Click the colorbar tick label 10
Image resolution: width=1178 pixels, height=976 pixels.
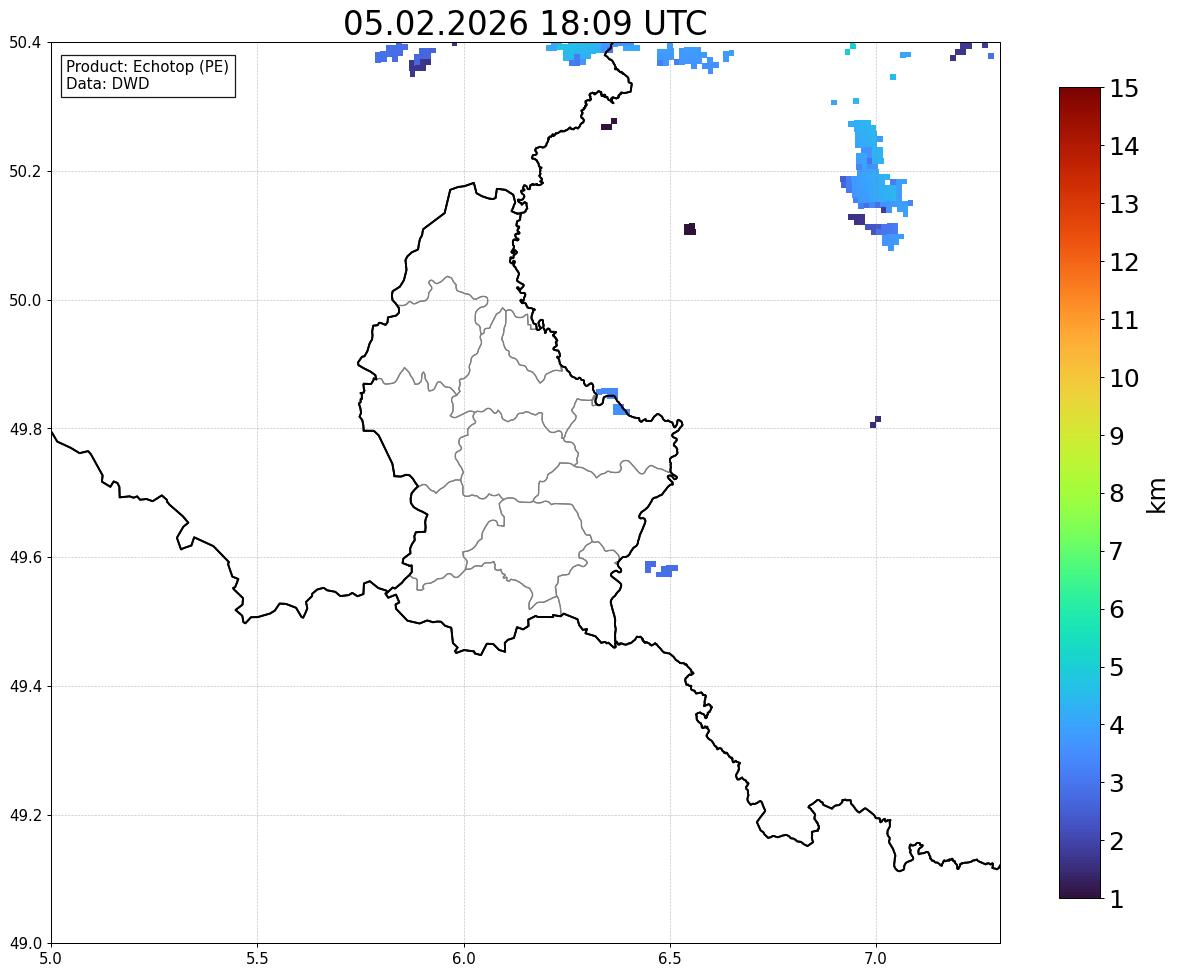[x=1124, y=378]
